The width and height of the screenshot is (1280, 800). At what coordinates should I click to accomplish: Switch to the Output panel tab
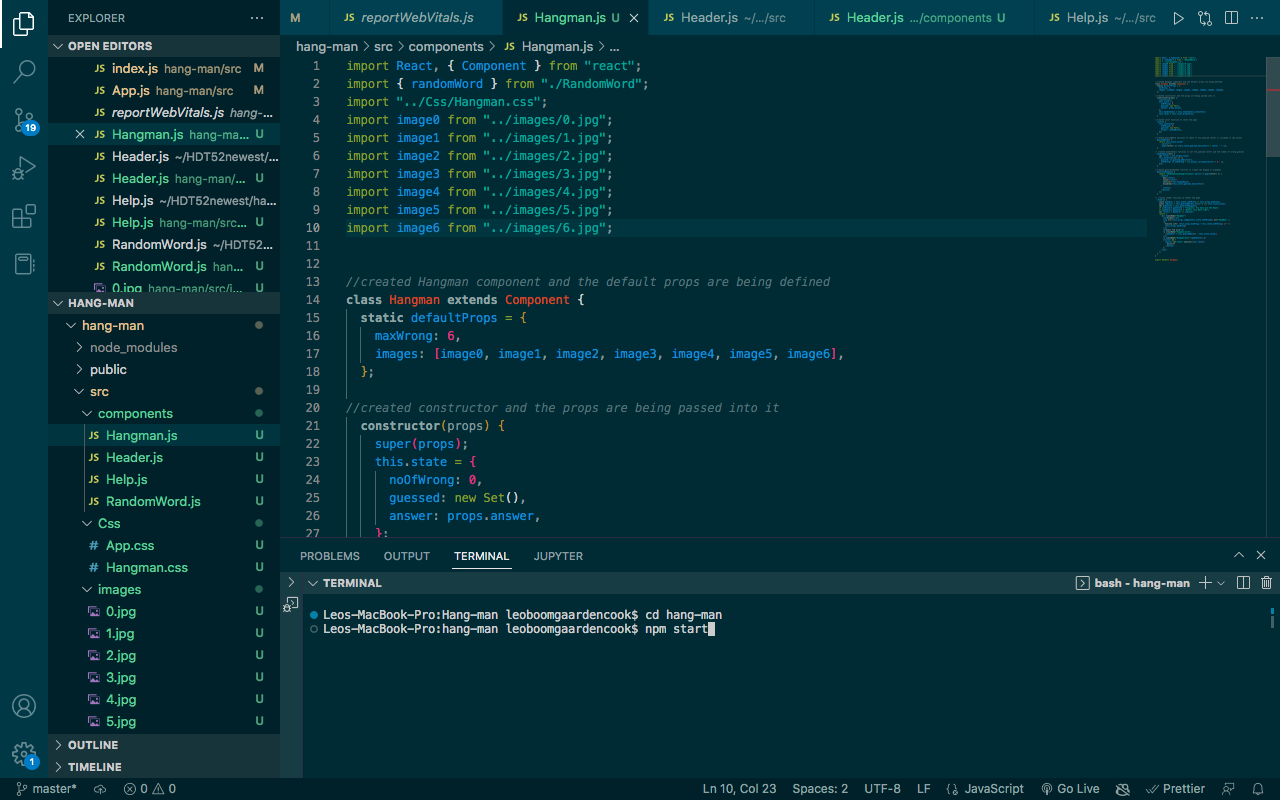pos(406,556)
